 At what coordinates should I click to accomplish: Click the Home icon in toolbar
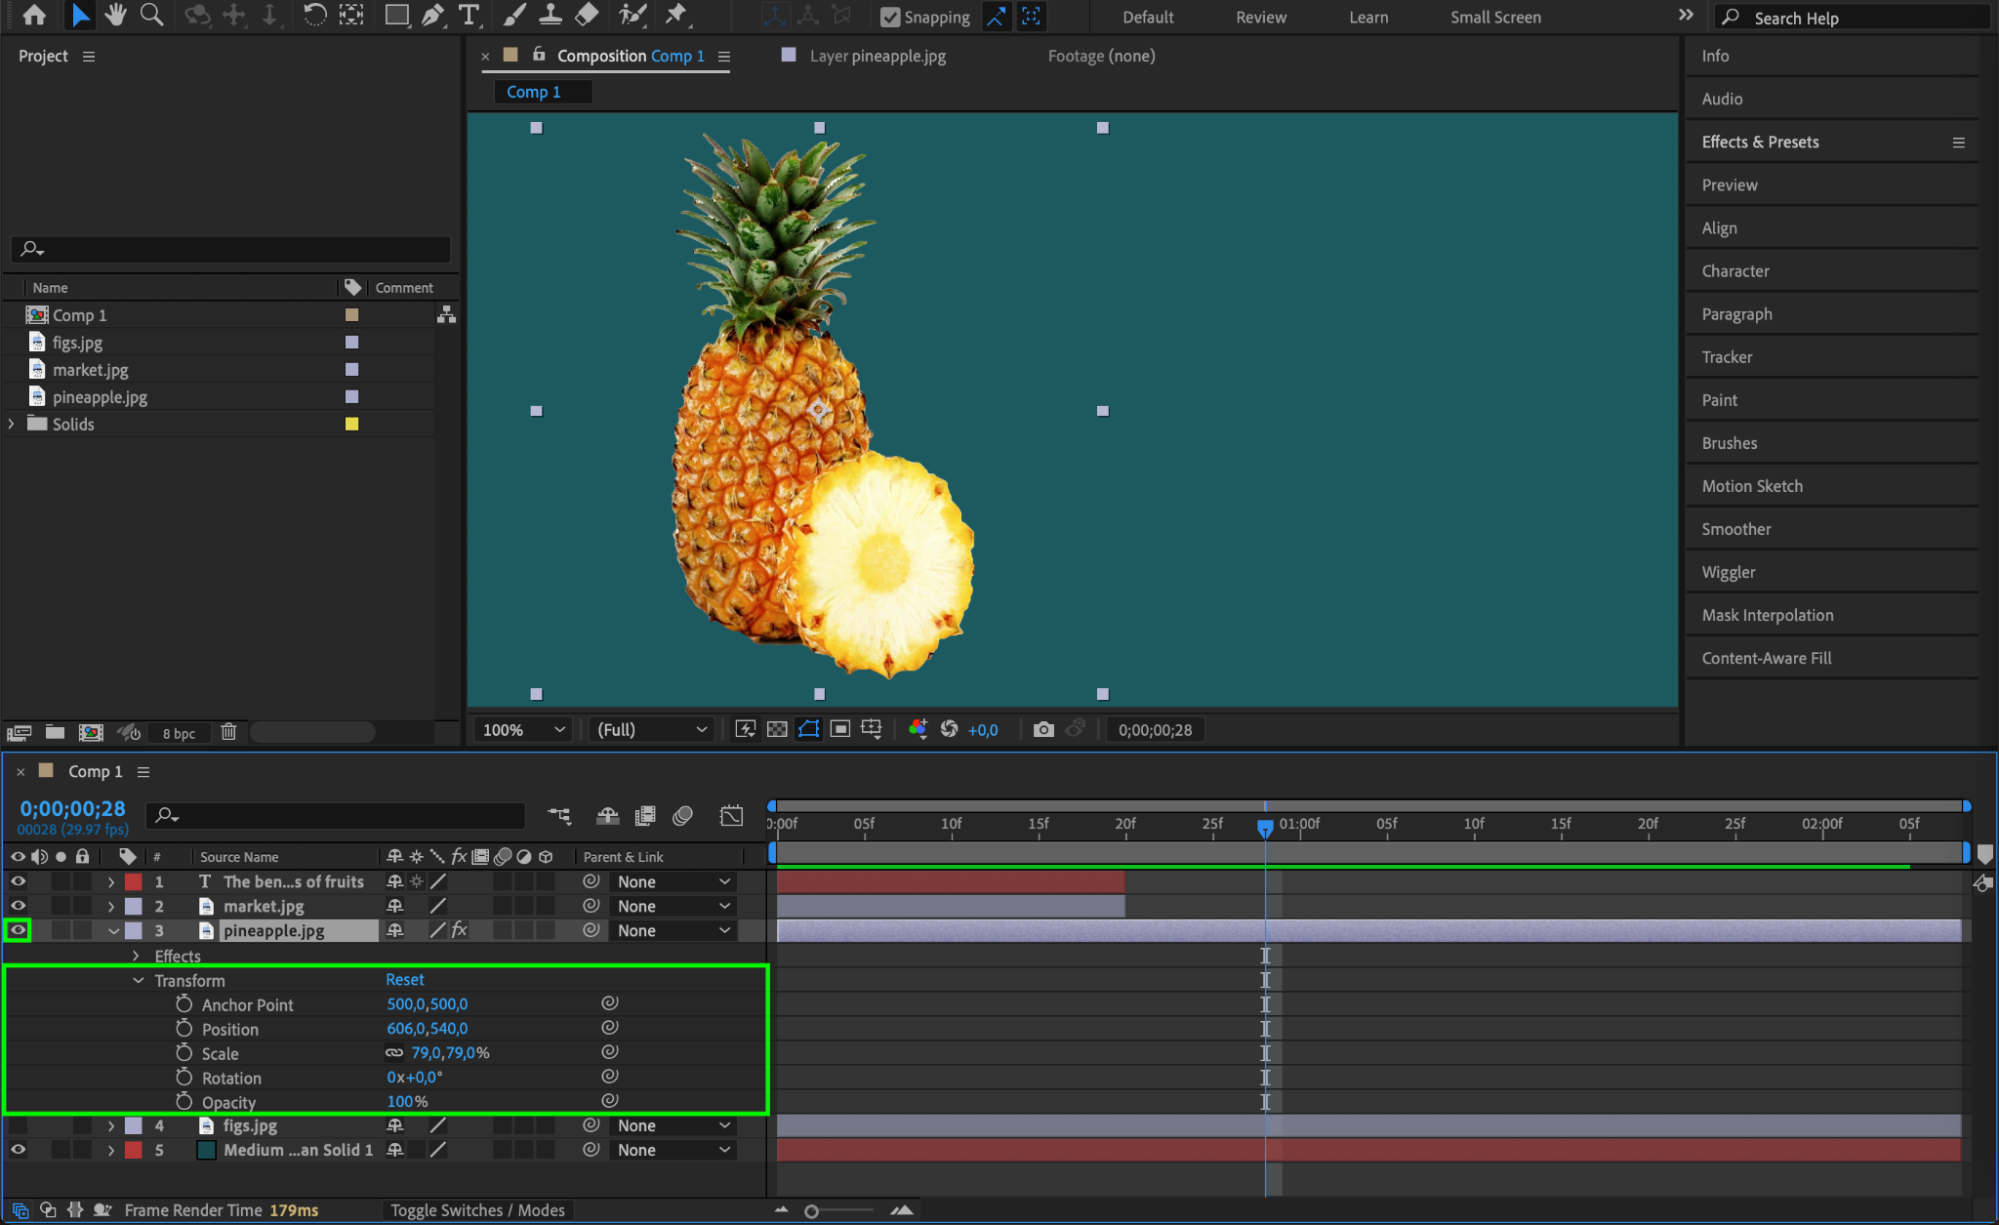coord(34,15)
